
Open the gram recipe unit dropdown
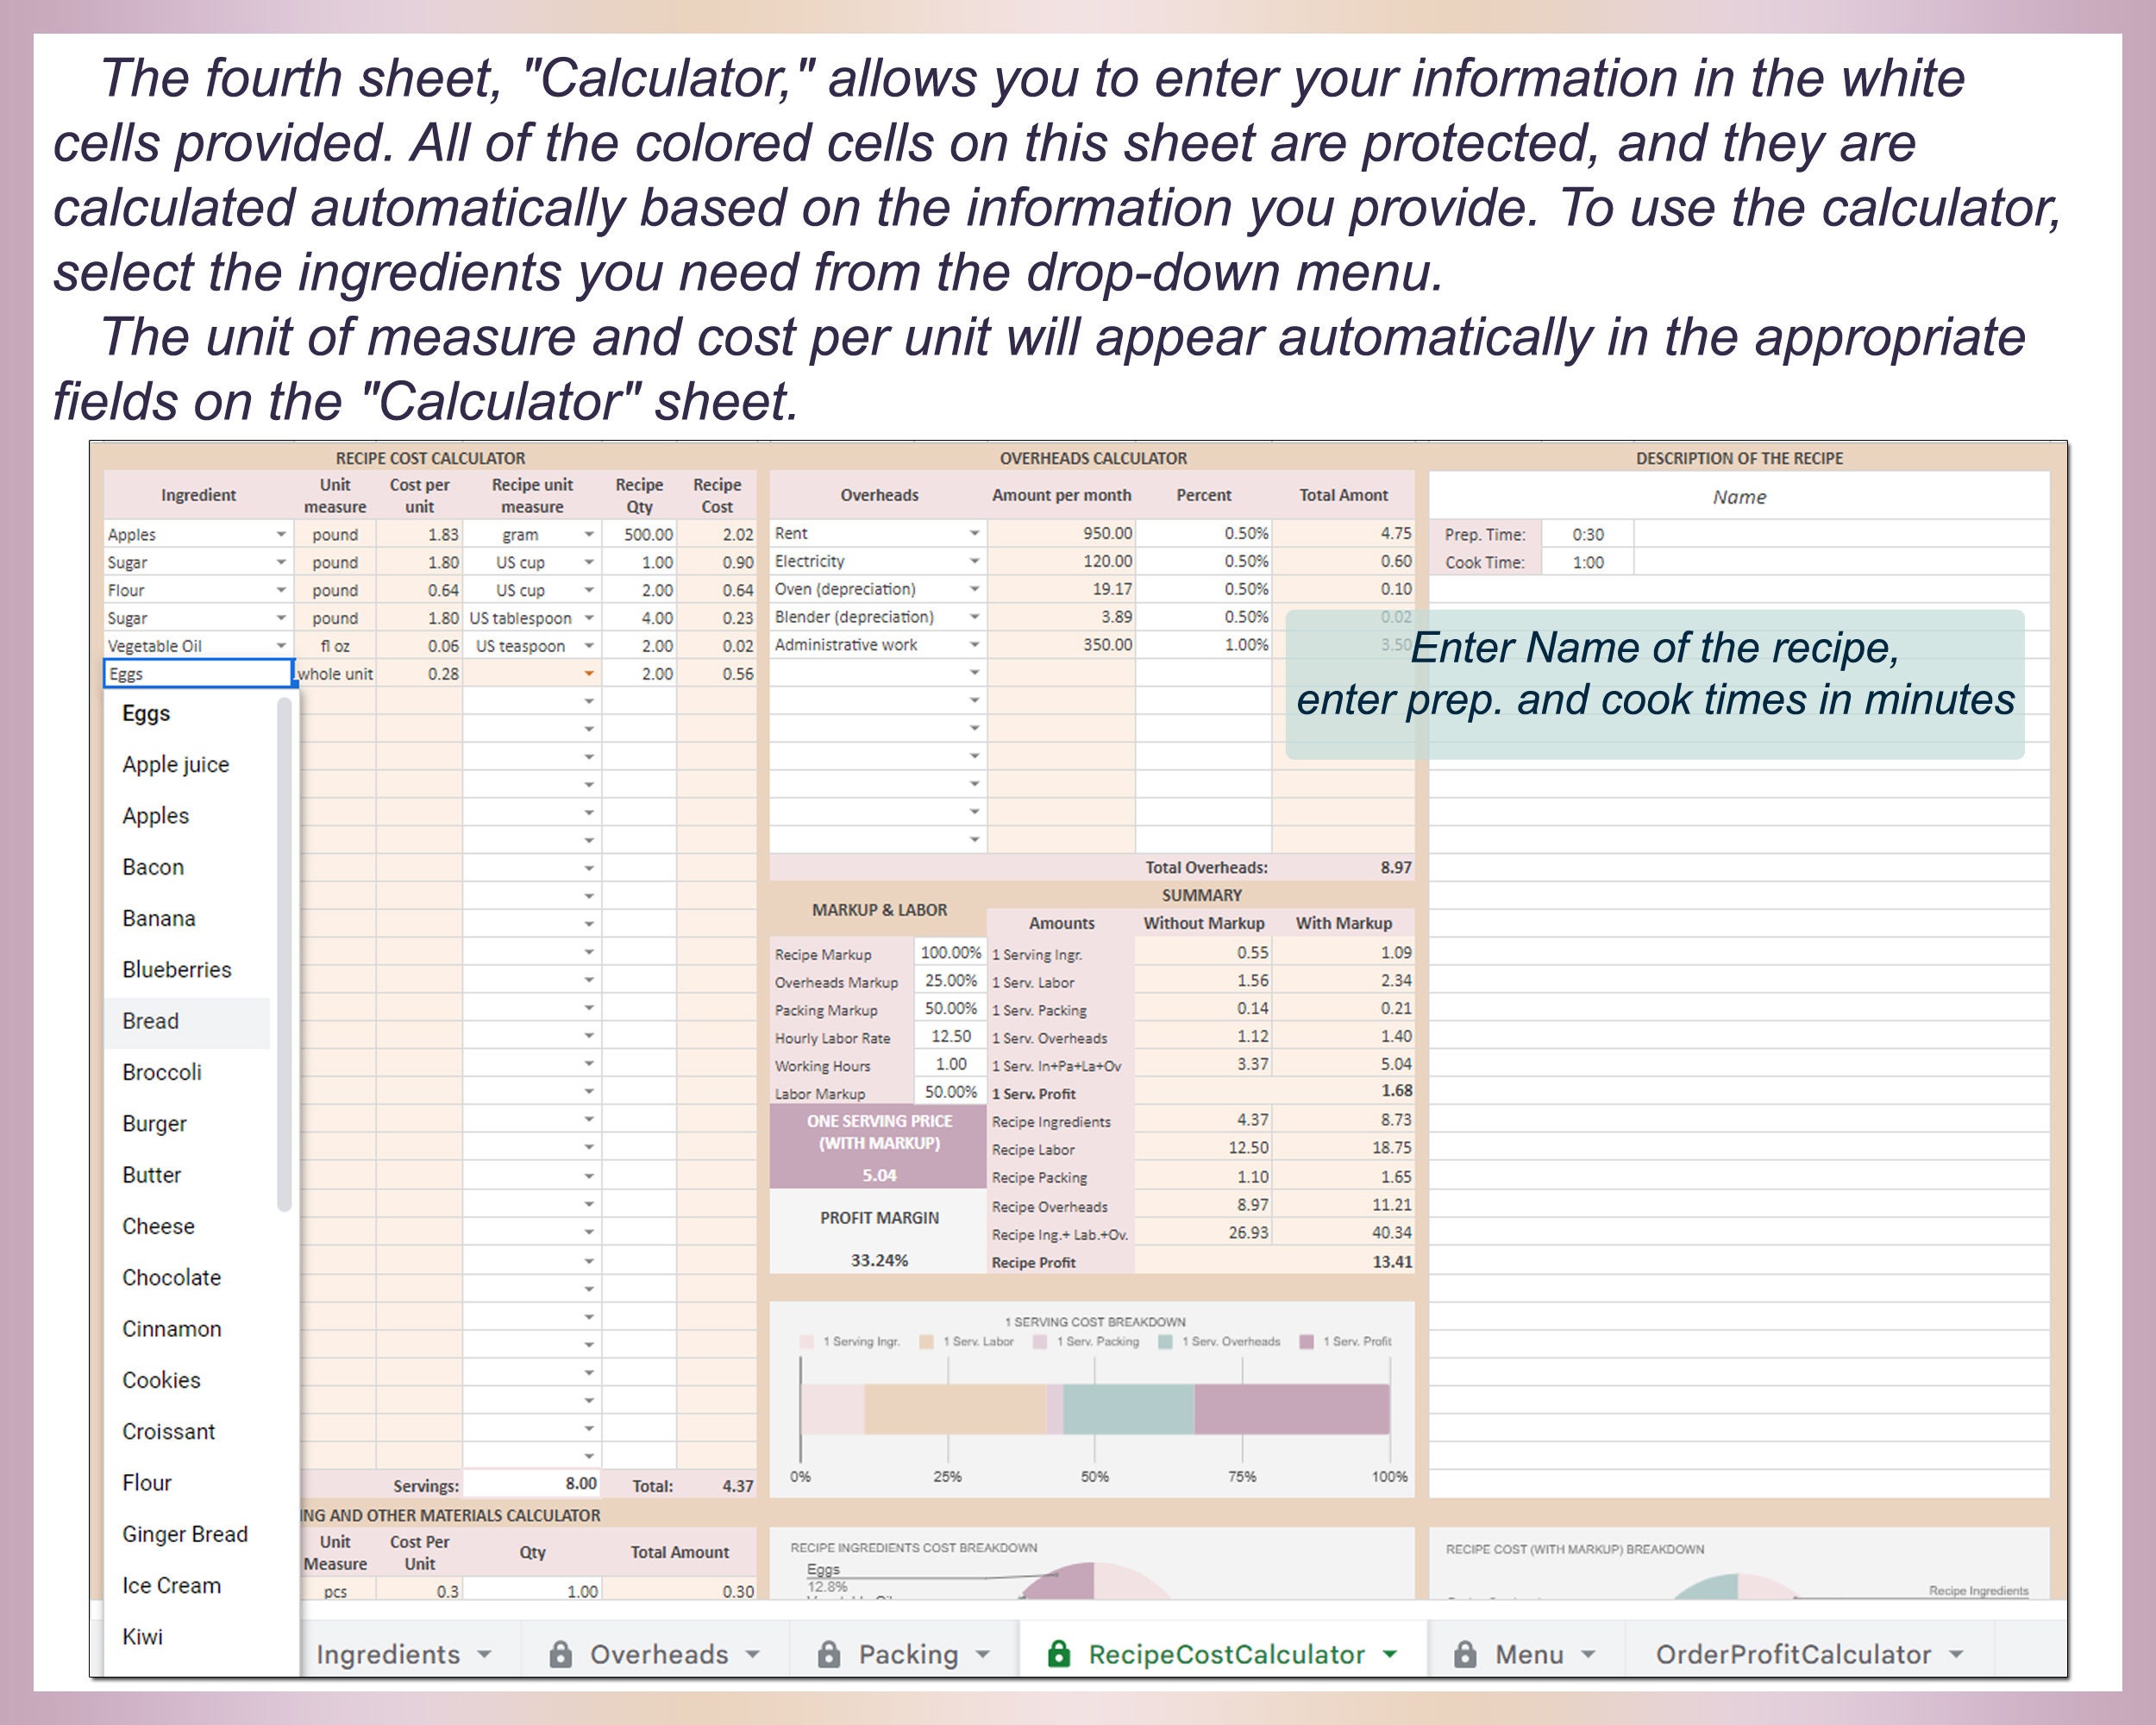(589, 534)
